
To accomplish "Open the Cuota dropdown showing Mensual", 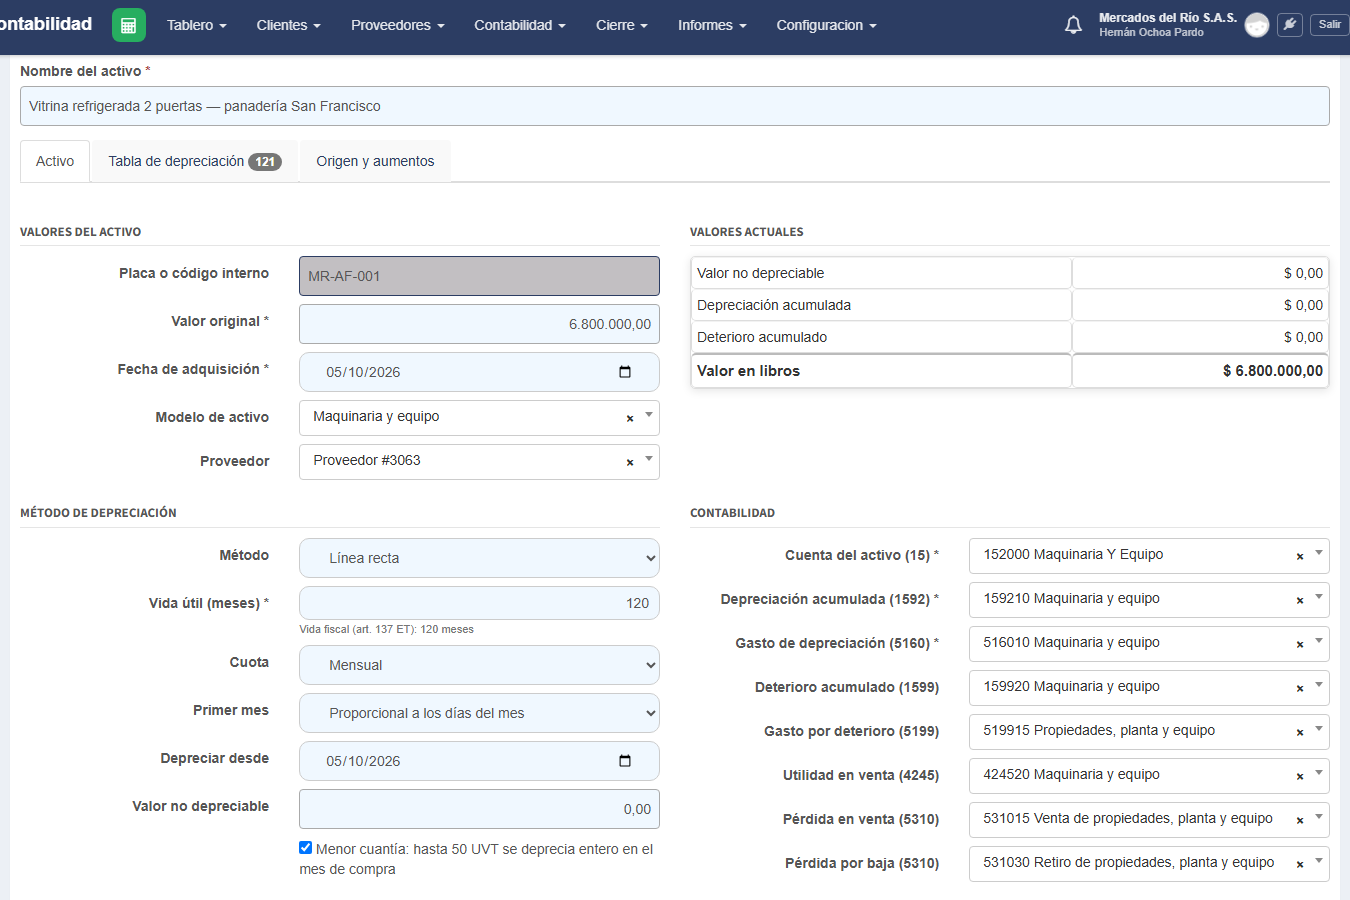I will pos(479,665).
